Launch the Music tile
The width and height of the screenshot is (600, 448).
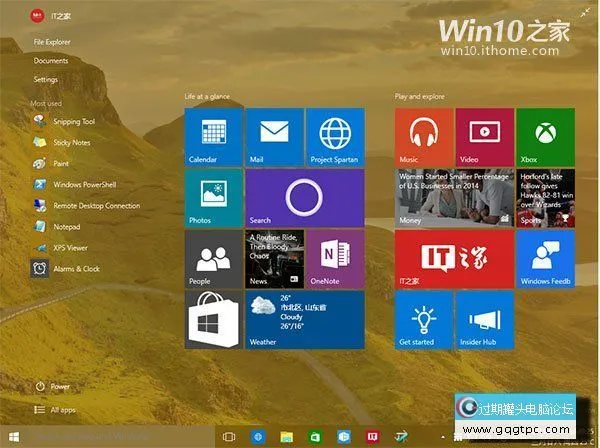(x=424, y=137)
